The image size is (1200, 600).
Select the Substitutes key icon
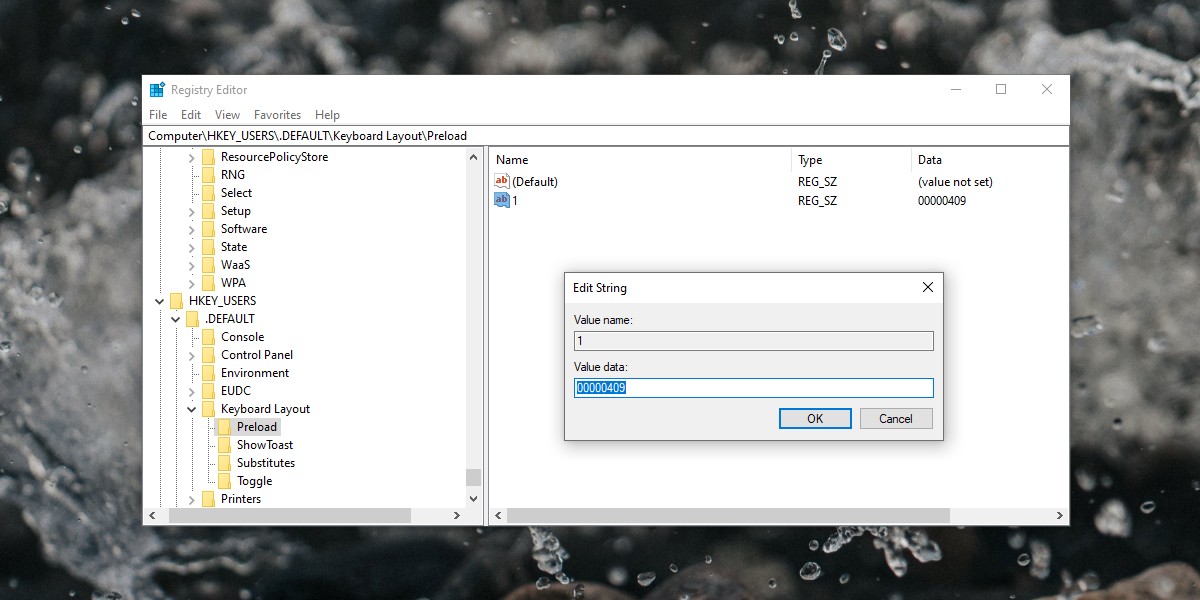222,462
